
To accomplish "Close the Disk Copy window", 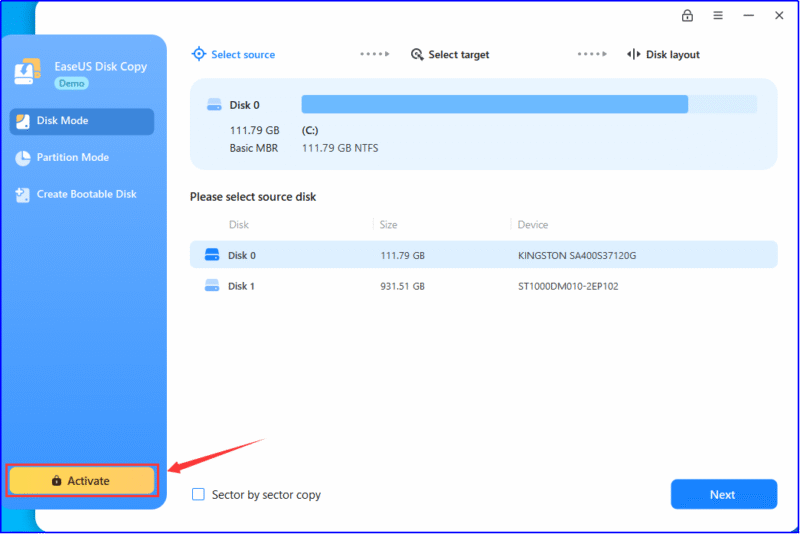I will 779,16.
